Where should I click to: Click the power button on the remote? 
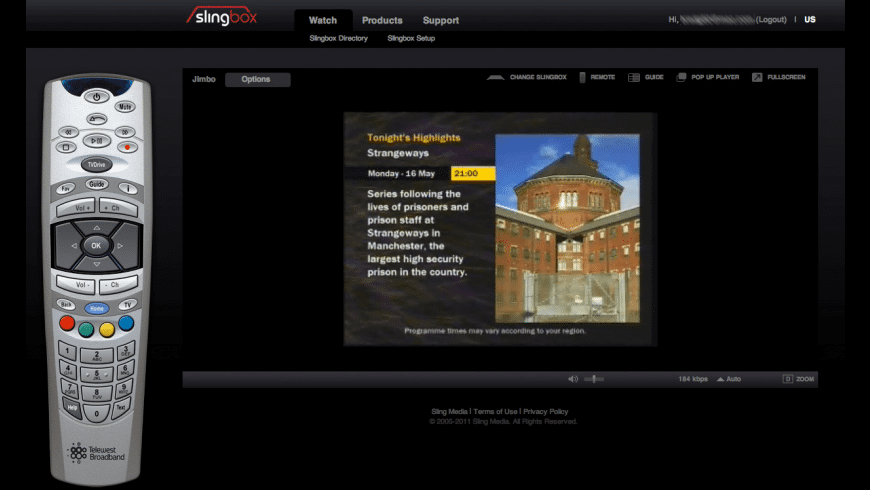(97, 97)
